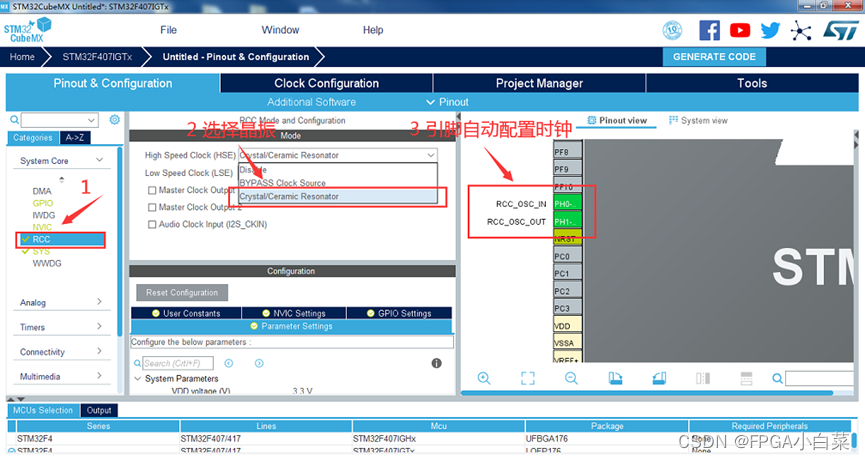This screenshot has width=865, height=460.
Task: Collapse the System Core category
Action: [x=99, y=160]
